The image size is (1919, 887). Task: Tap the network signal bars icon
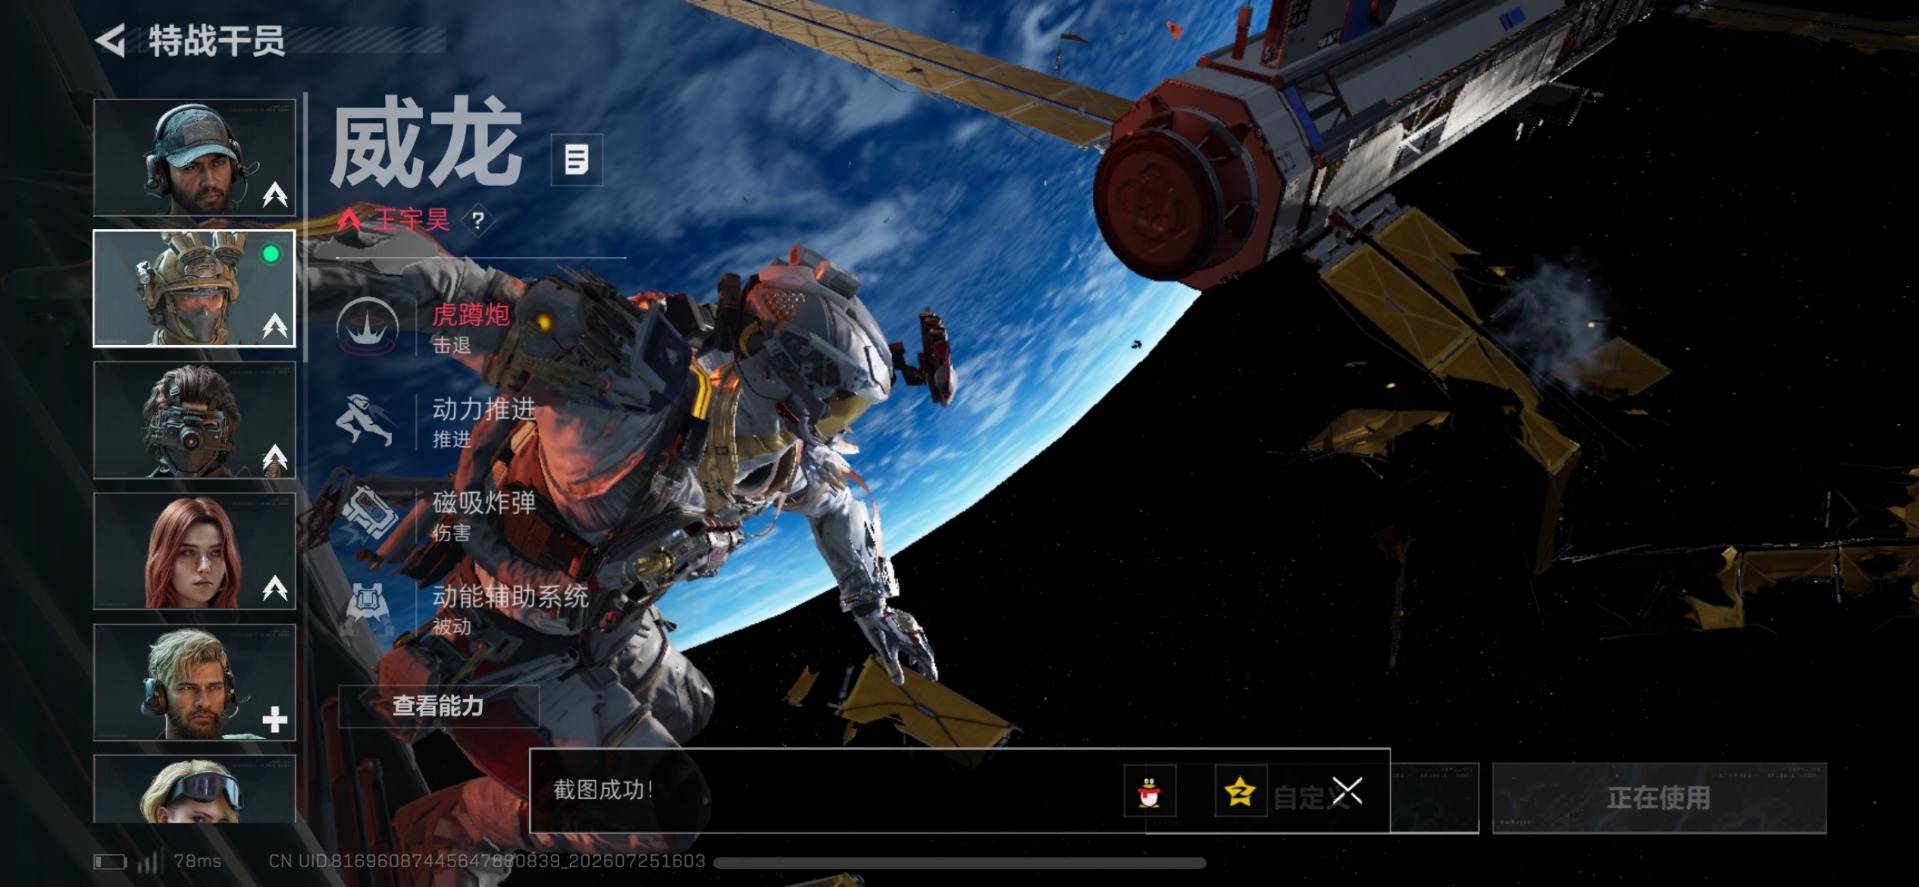150,860
